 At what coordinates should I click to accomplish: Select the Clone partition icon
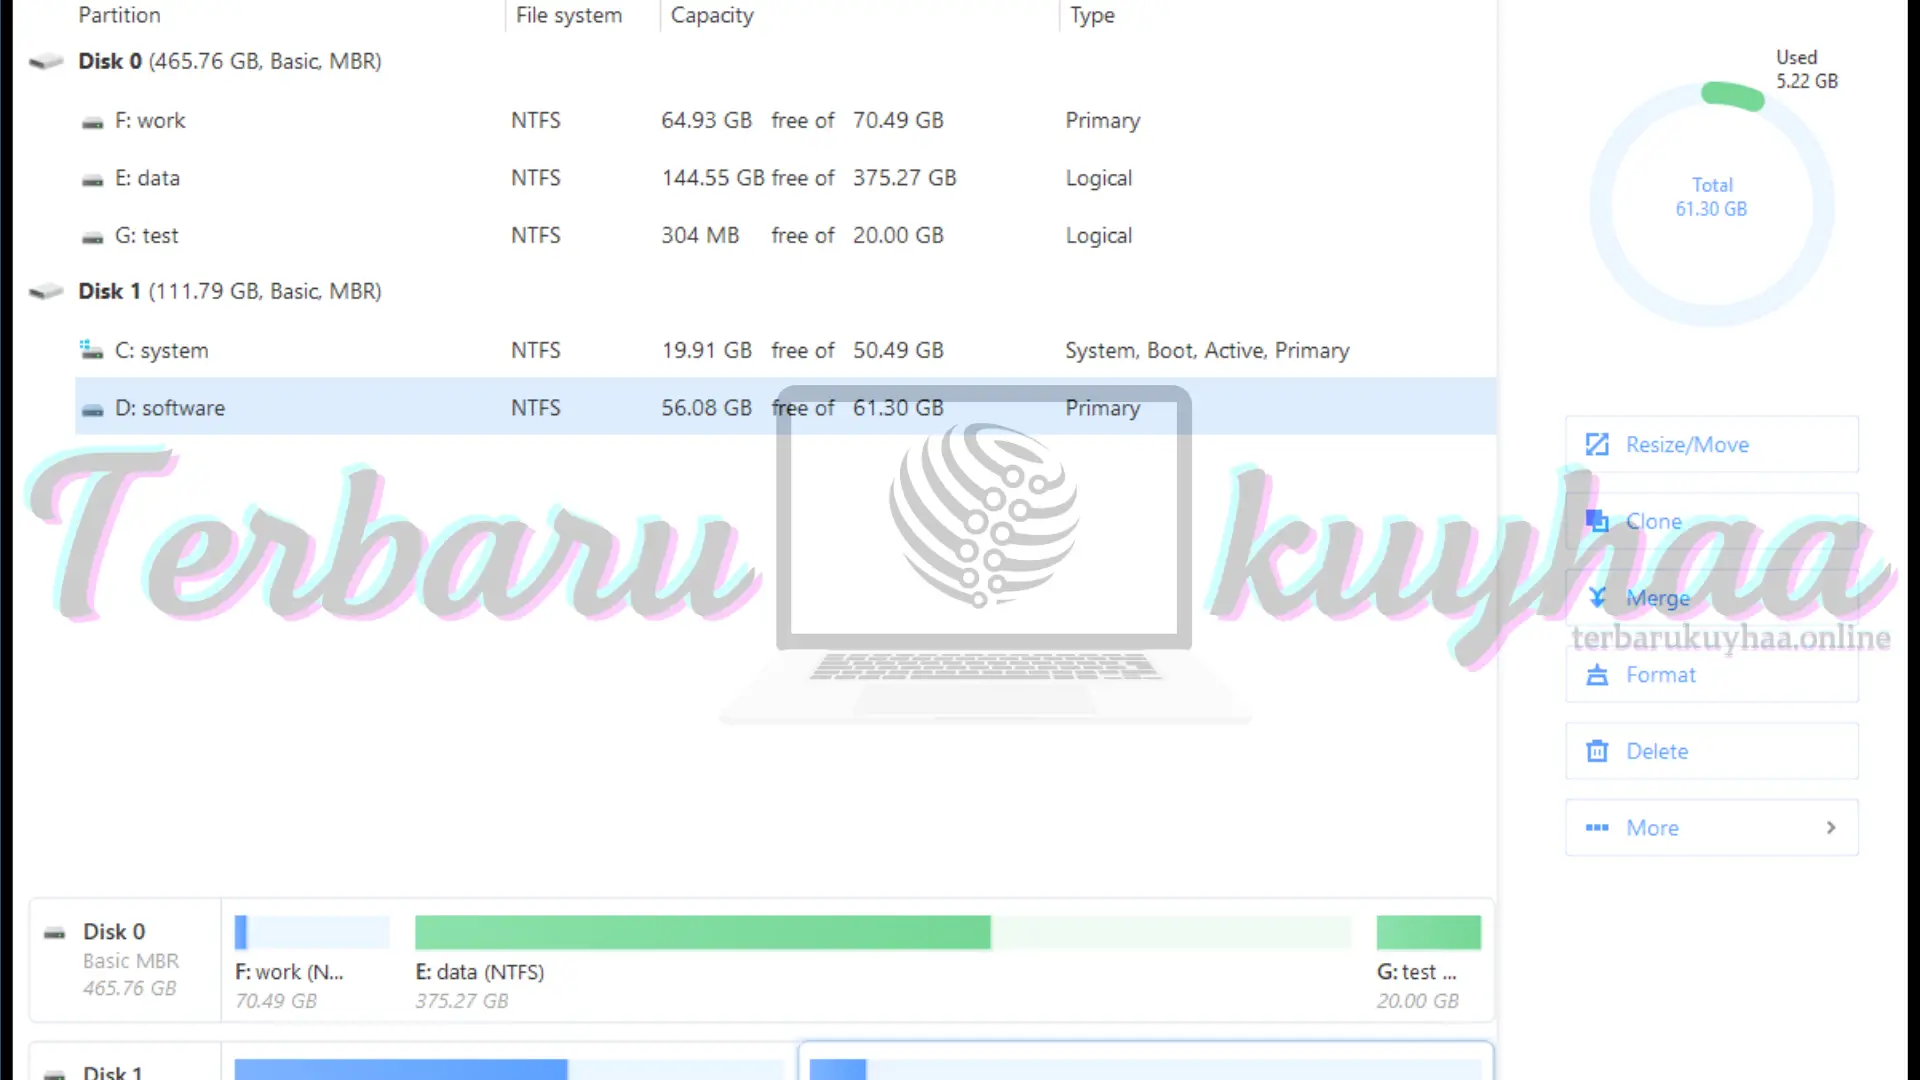coord(1597,521)
